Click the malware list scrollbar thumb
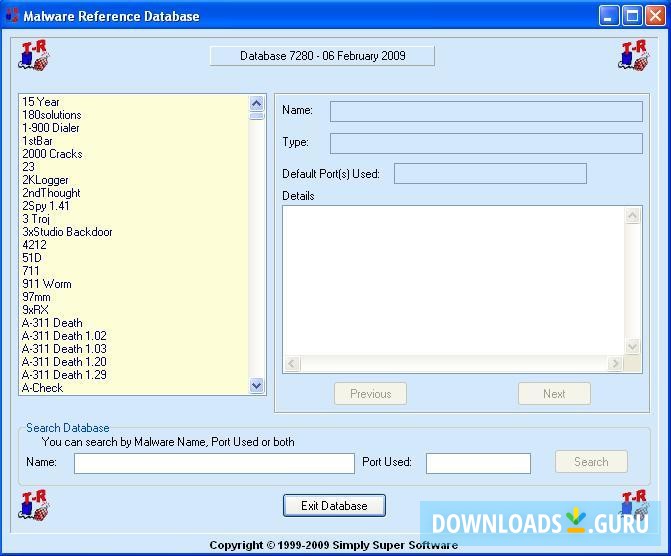 pyautogui.click(x=256, y=116)
